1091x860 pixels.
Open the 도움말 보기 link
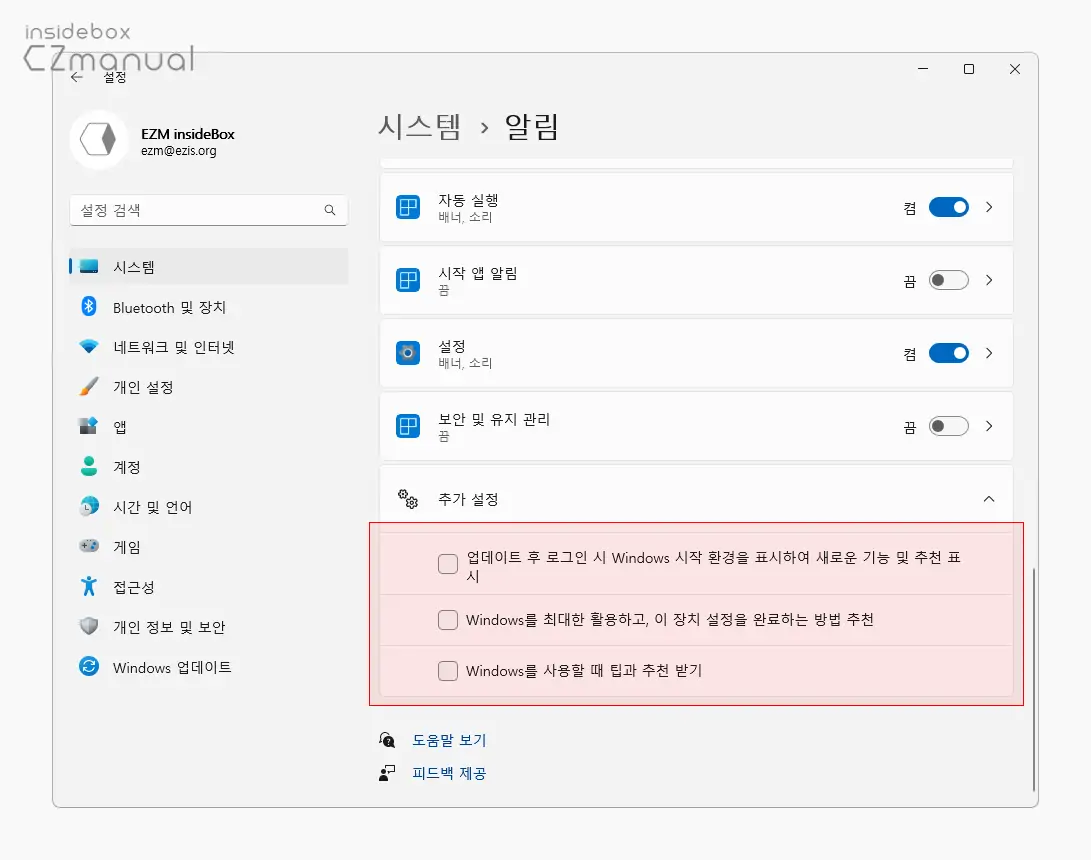[448, 739]
